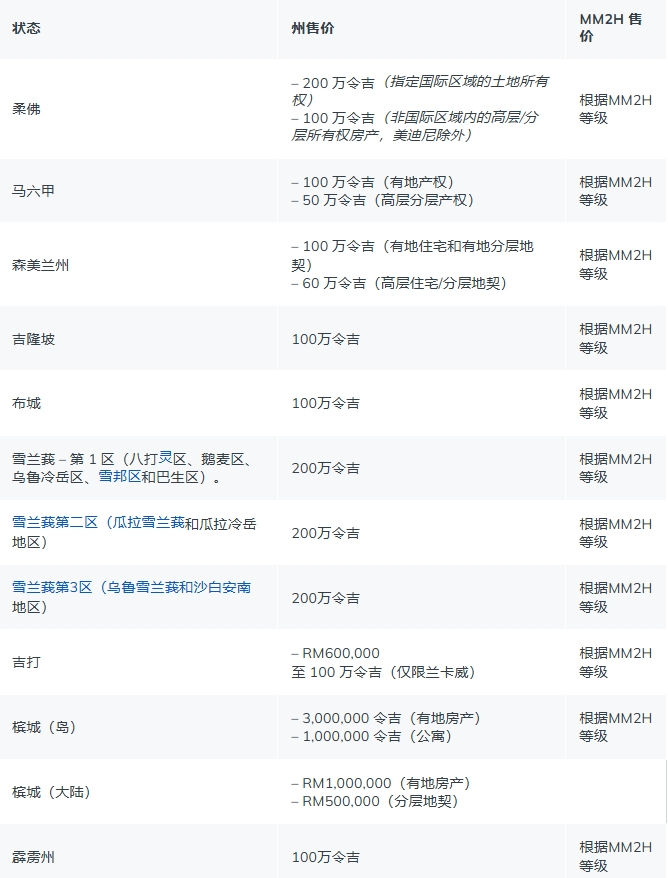The image size is (668, 878).
Task: Click 根据MM2H等级 in 吉打 row
Action: click(x=615, y=662)
